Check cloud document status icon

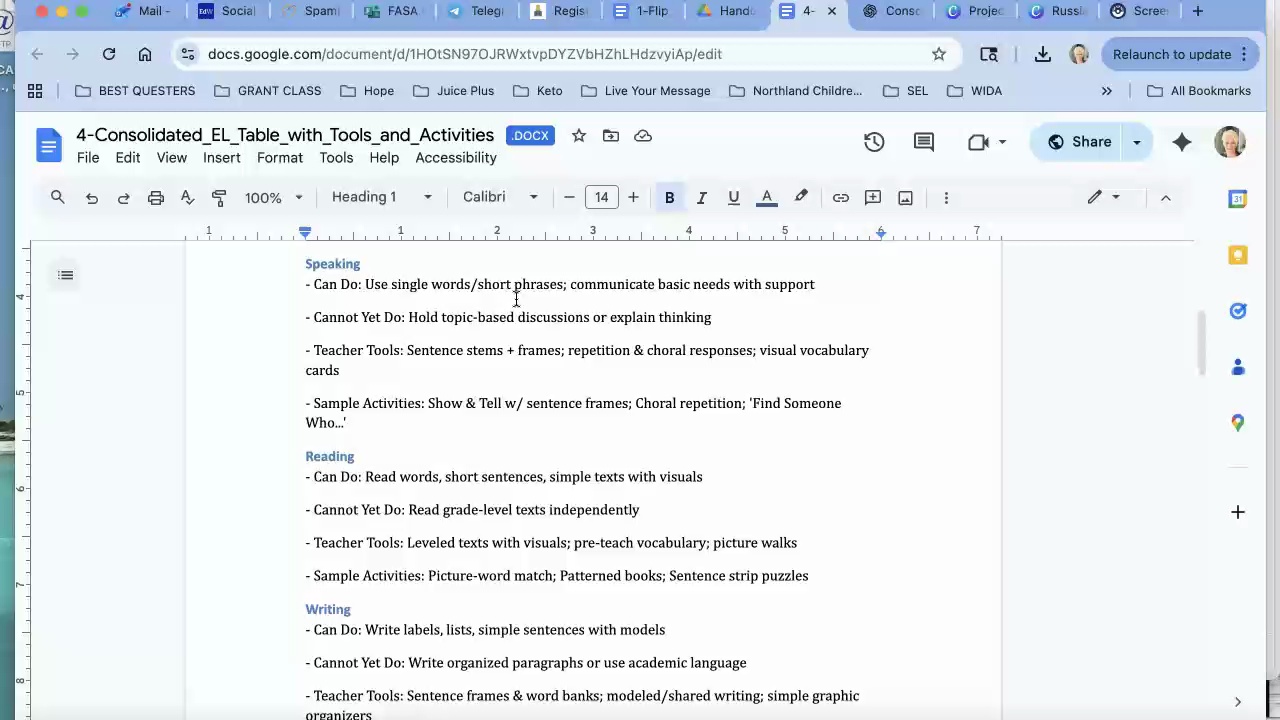[643, 136]
